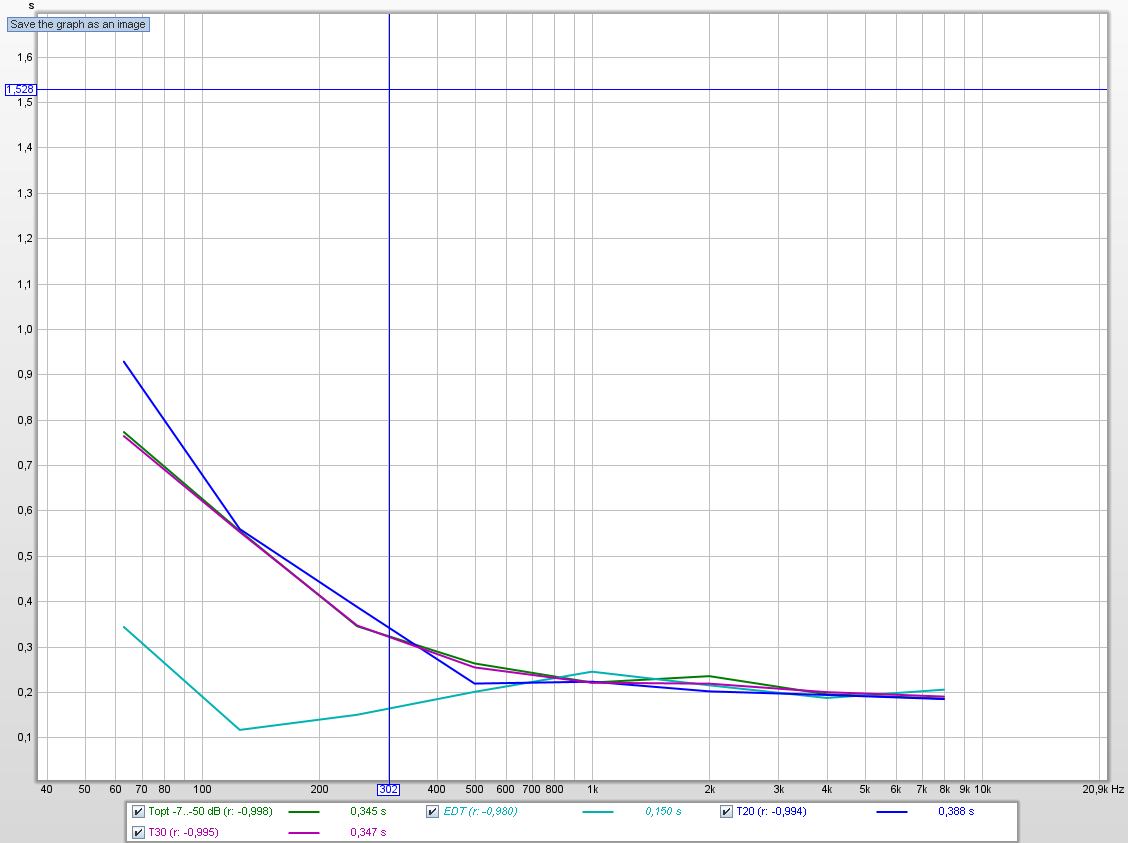Image resolution: width=1128 pixels, height=843 pixels.
Task: Click the 1,0 label on time axis
Action: (23, 329)
